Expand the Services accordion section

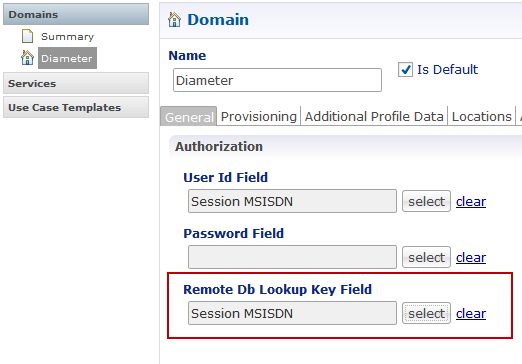pyautogui.click(x=76, y=83)
